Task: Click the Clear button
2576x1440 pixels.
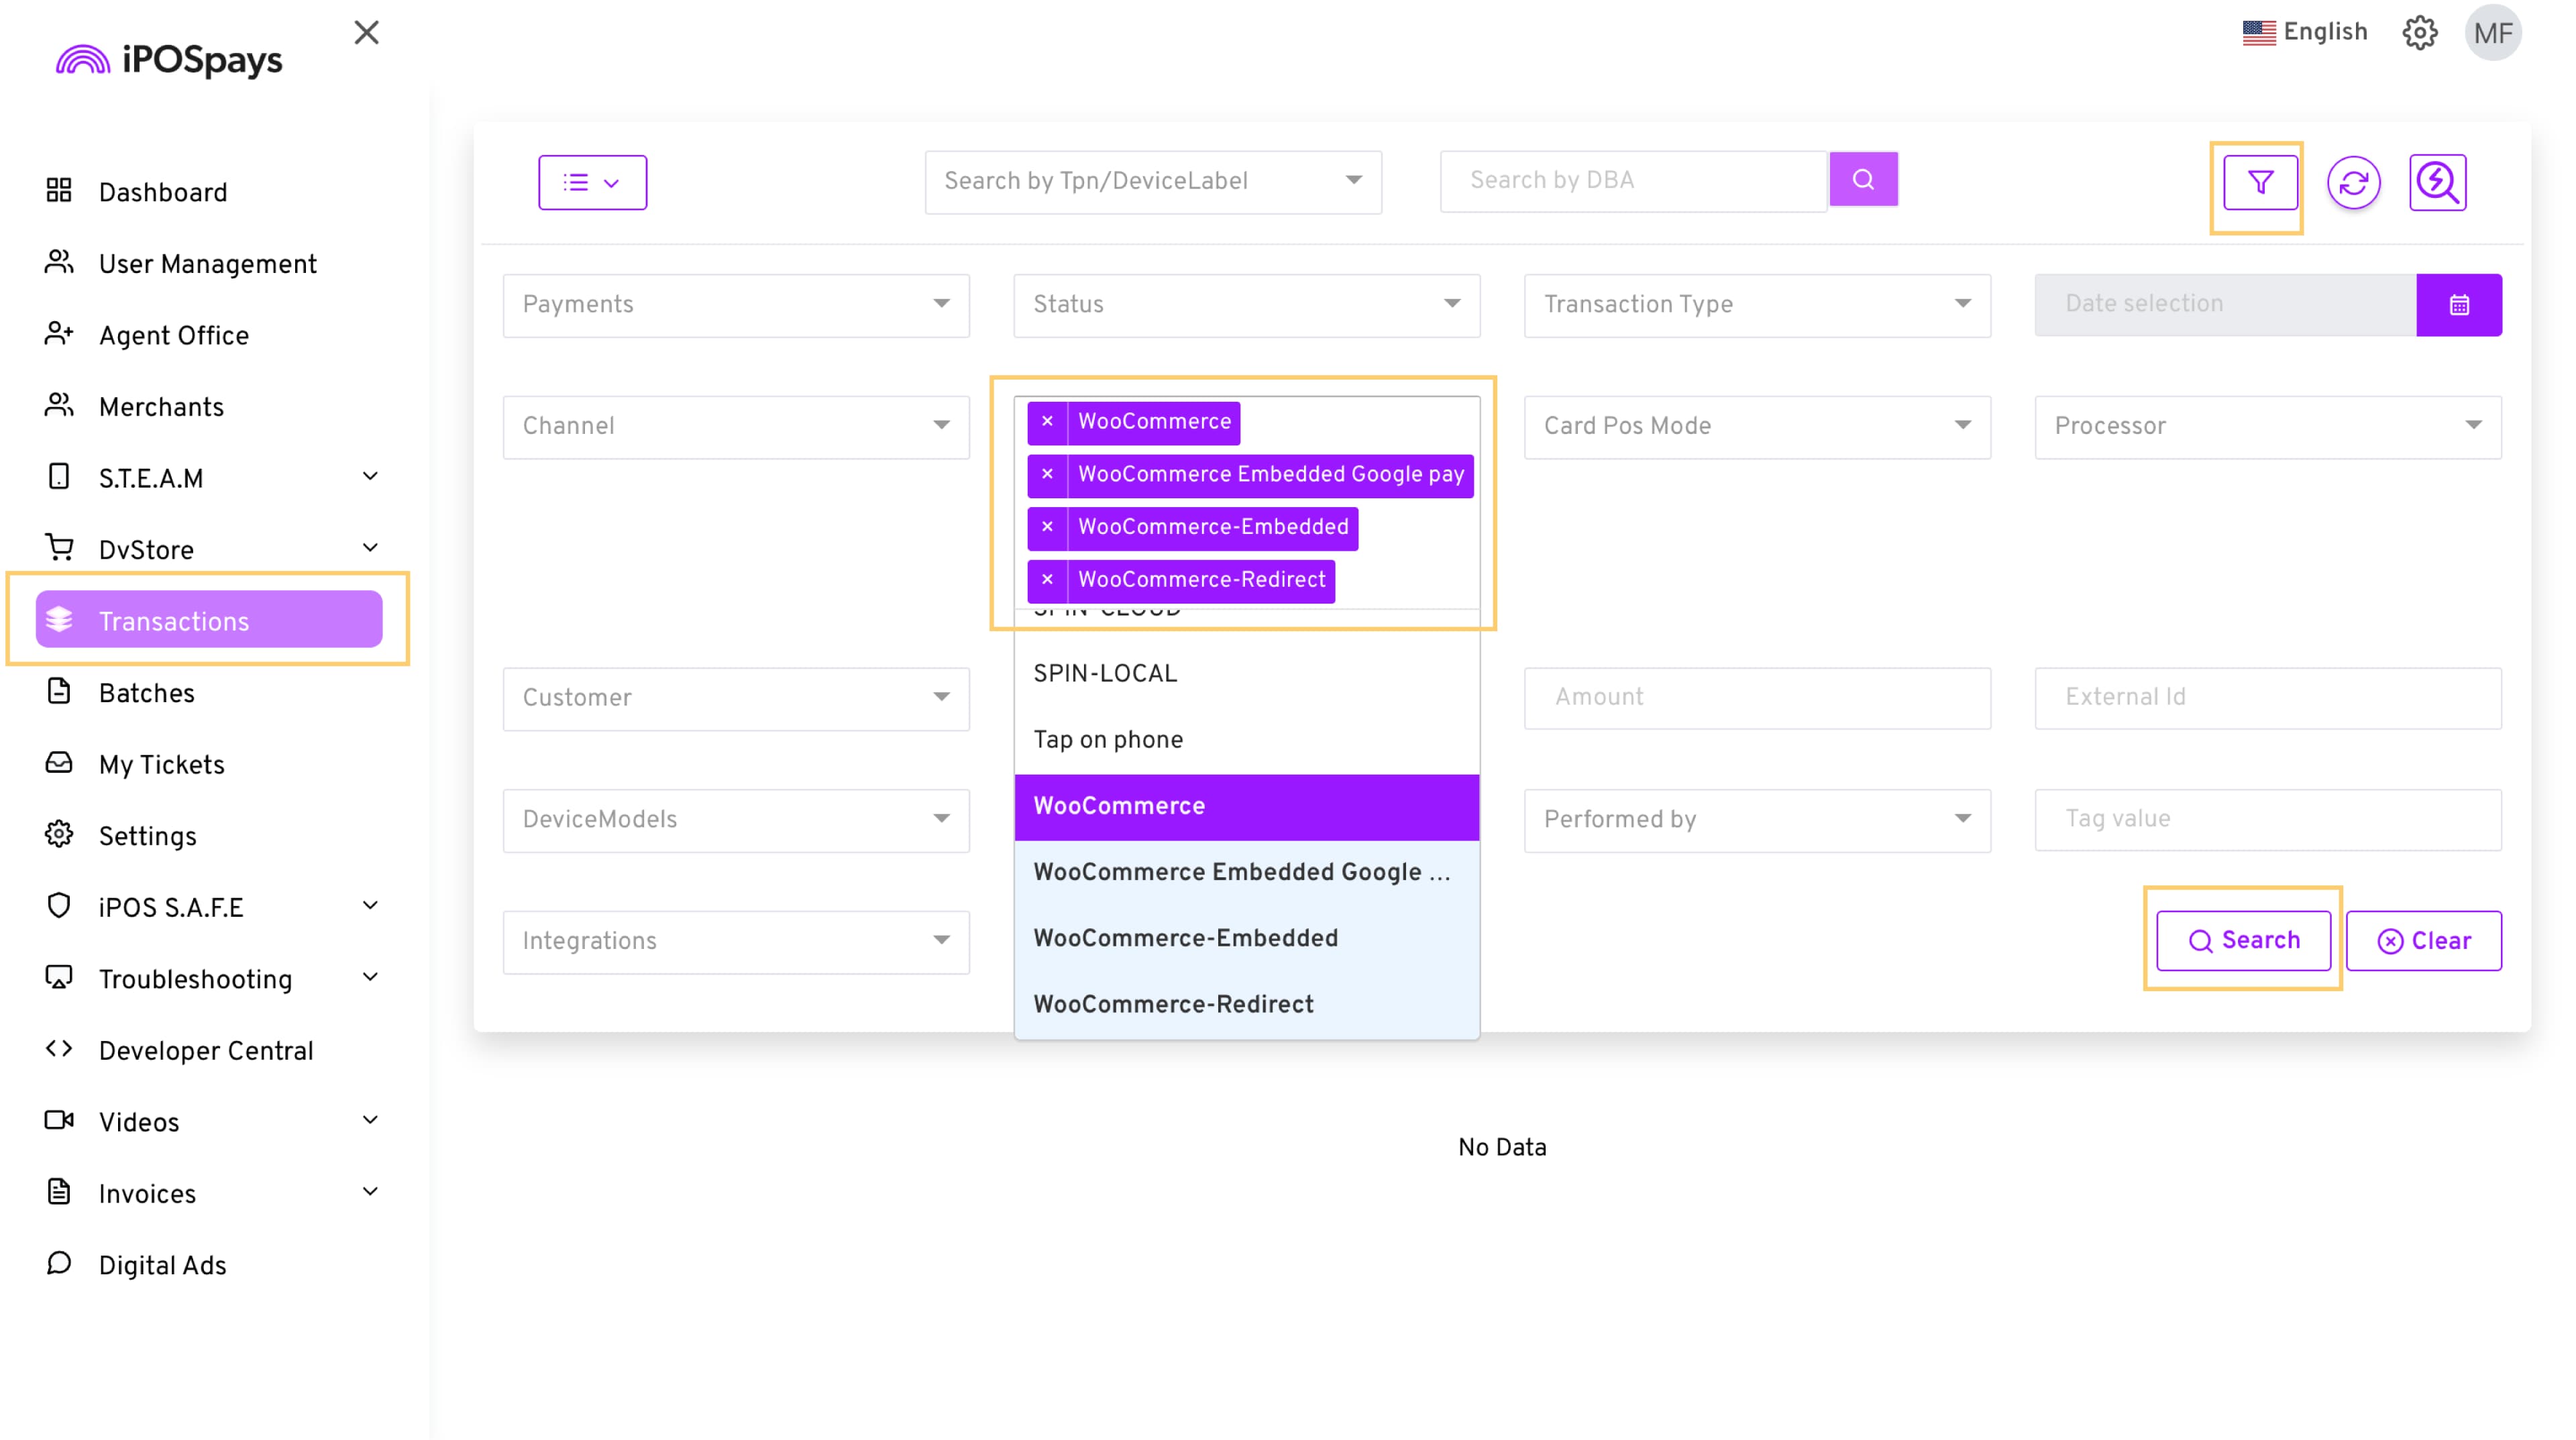Action: 2423,941
